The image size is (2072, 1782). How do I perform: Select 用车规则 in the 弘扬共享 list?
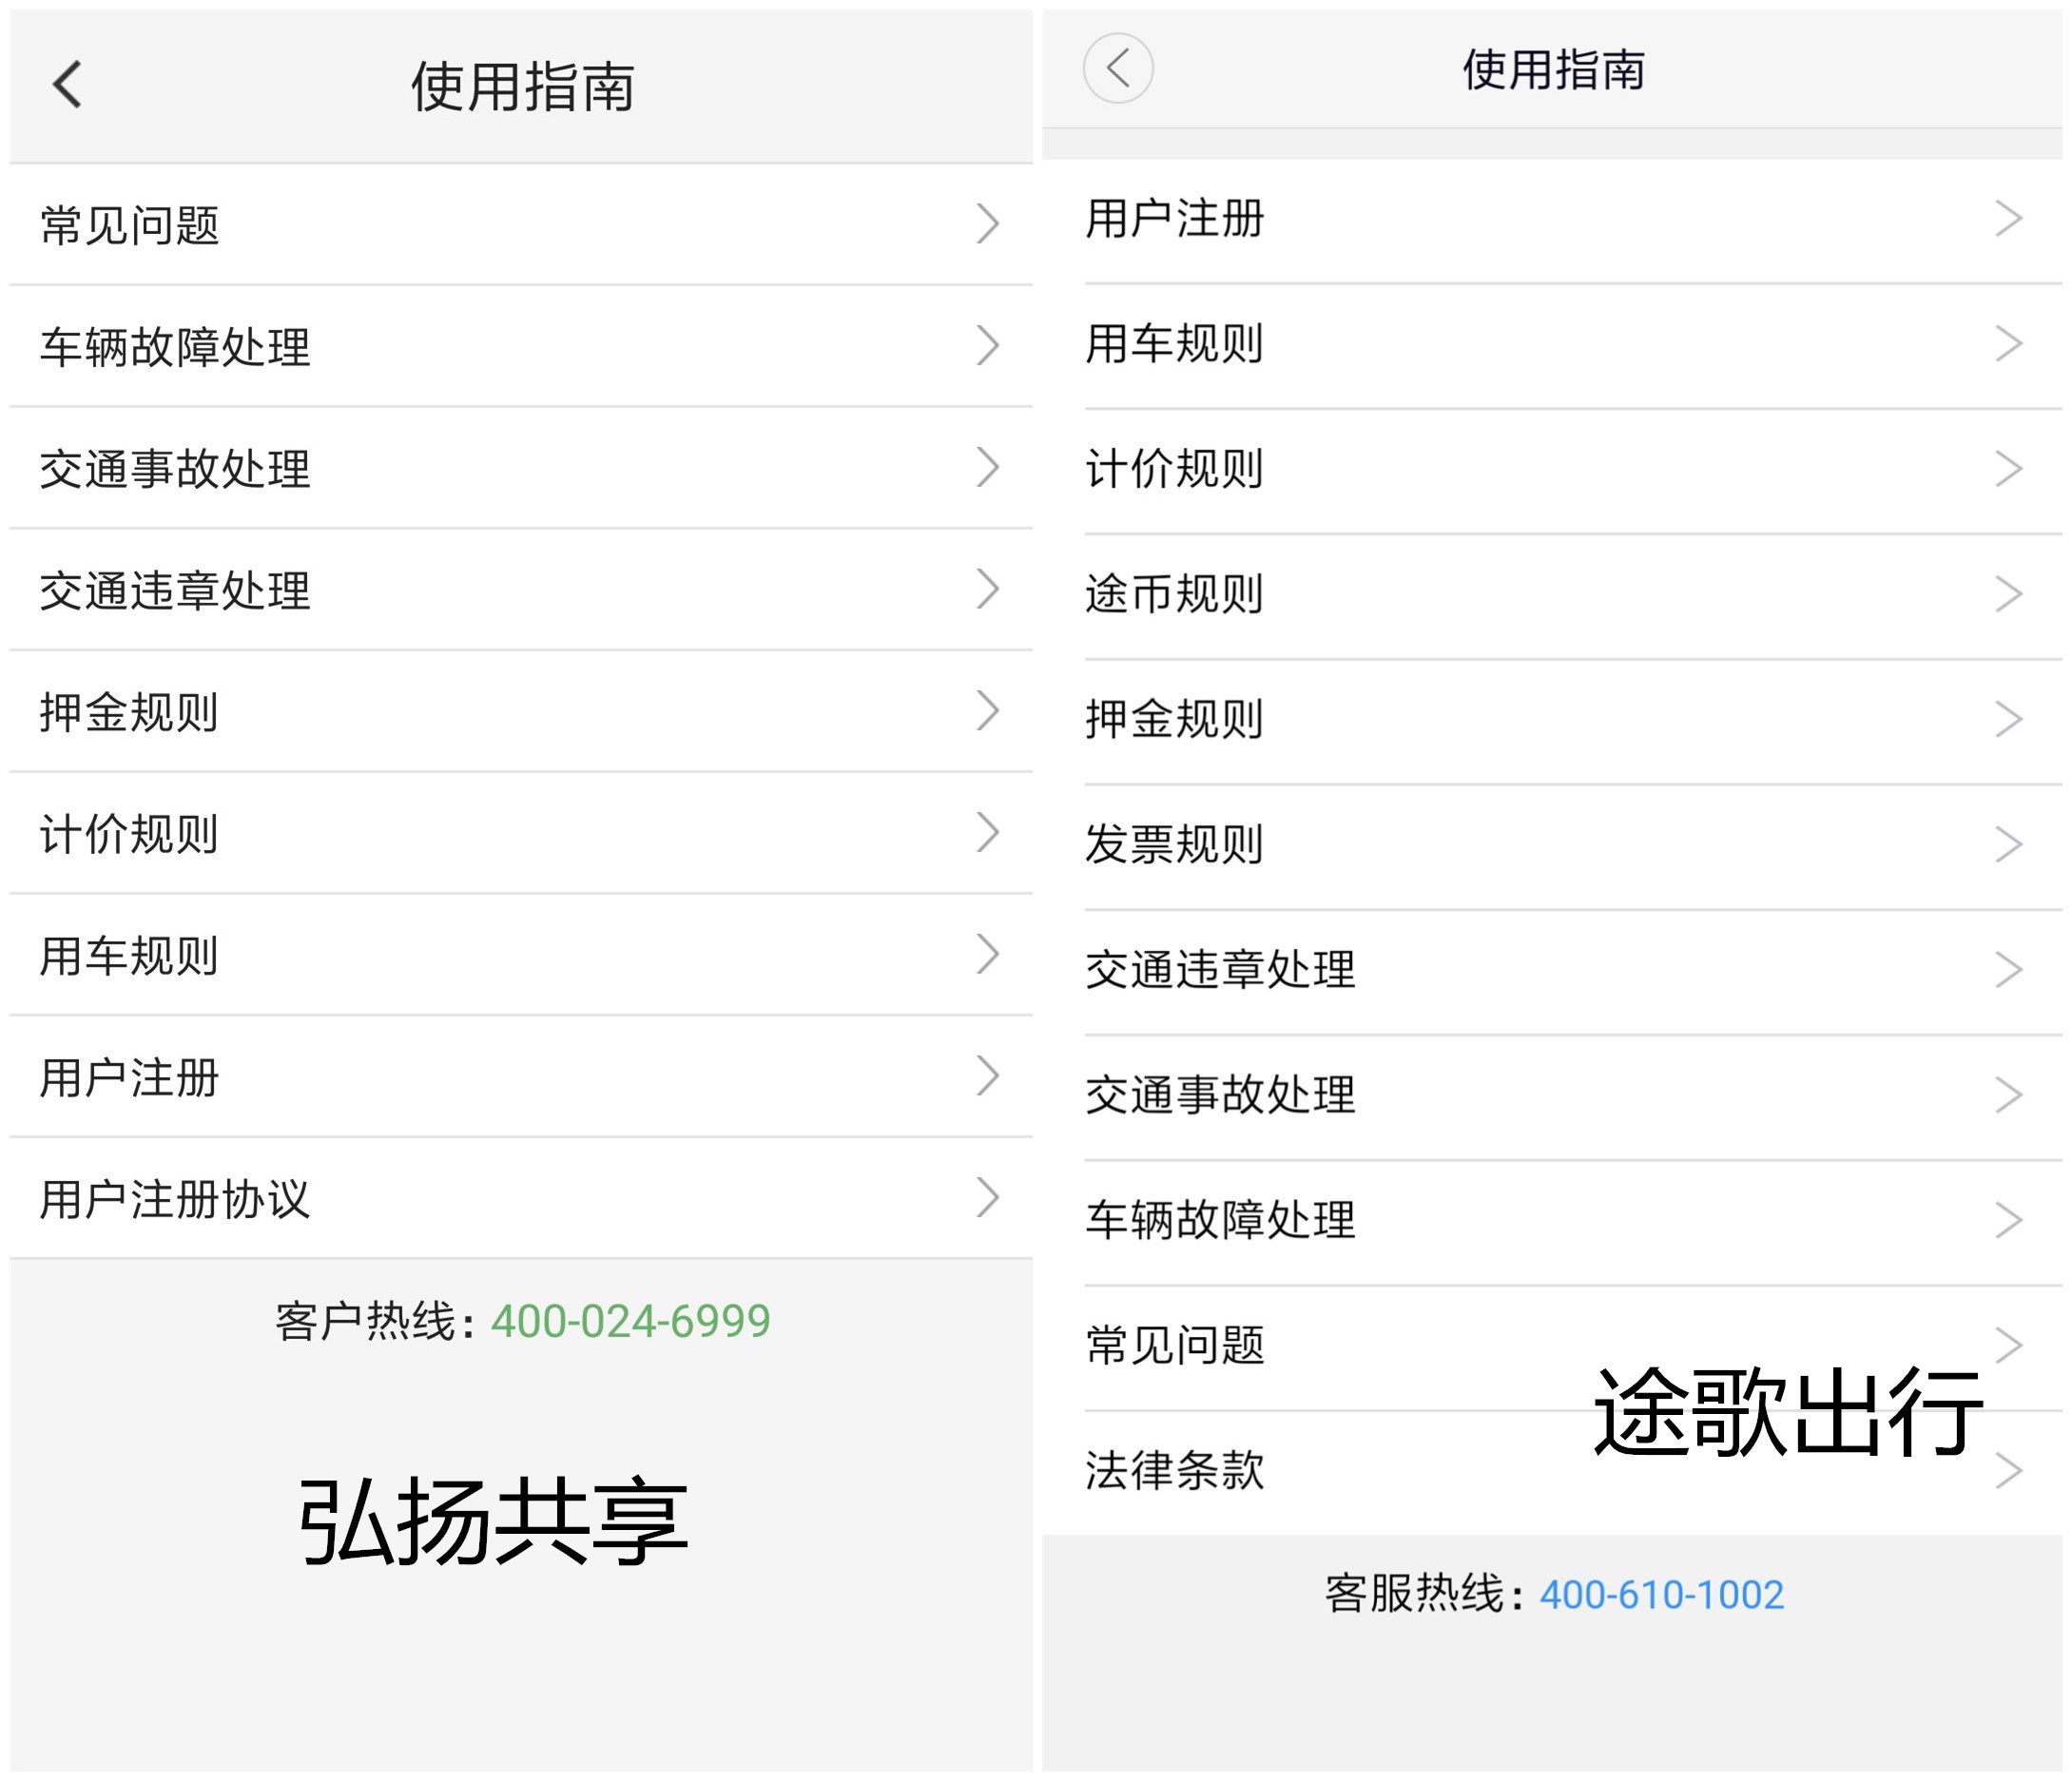(x=521, y=955)
